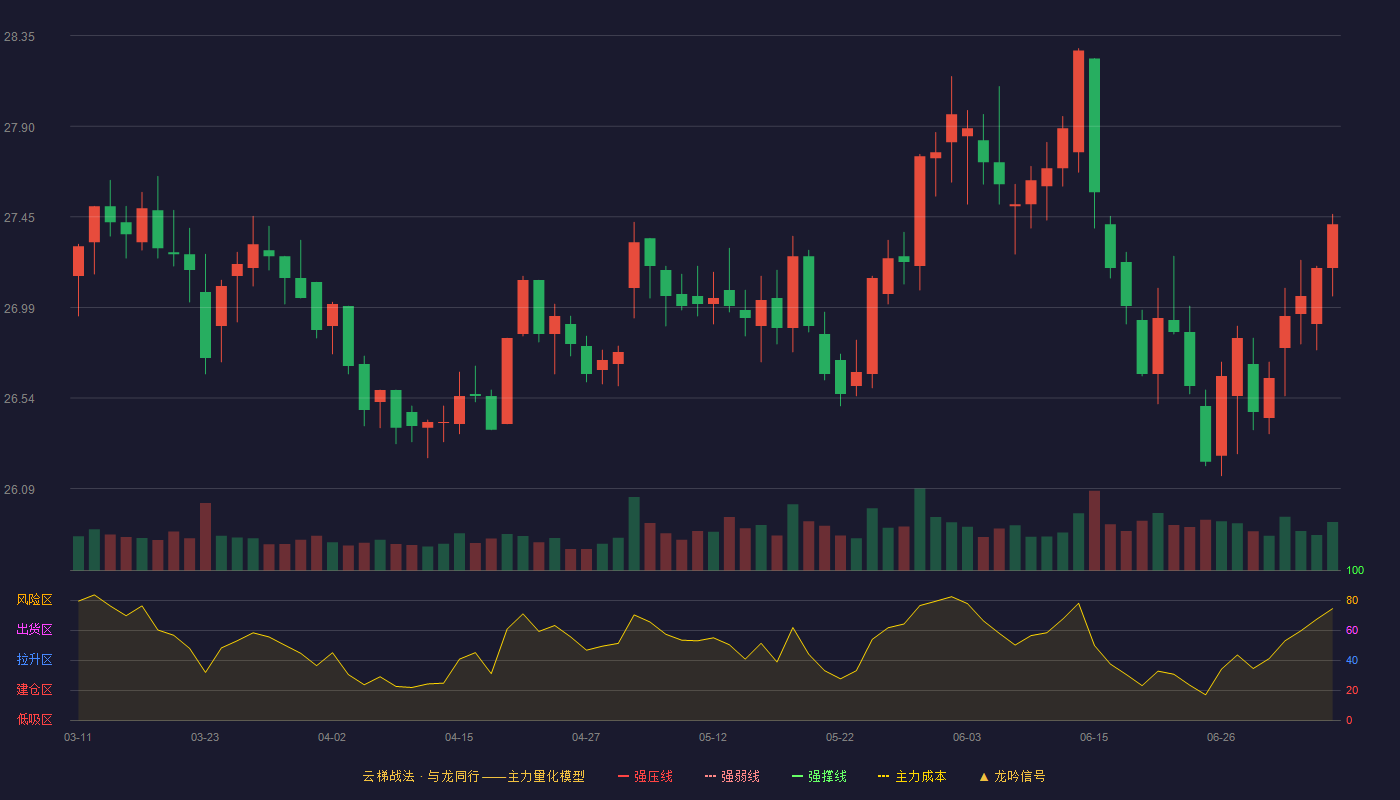
Task: Toggle the 主力成本 legend item
Action: click(912, 776)
